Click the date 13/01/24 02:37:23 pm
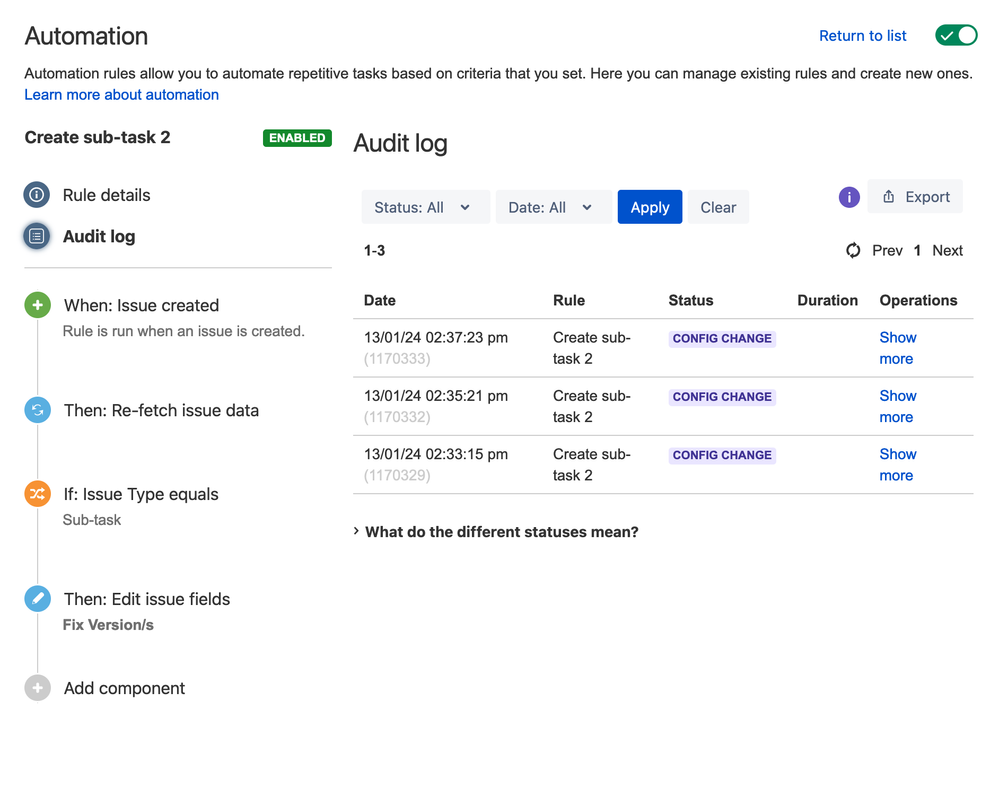999x806 pixels. [436, 338]
